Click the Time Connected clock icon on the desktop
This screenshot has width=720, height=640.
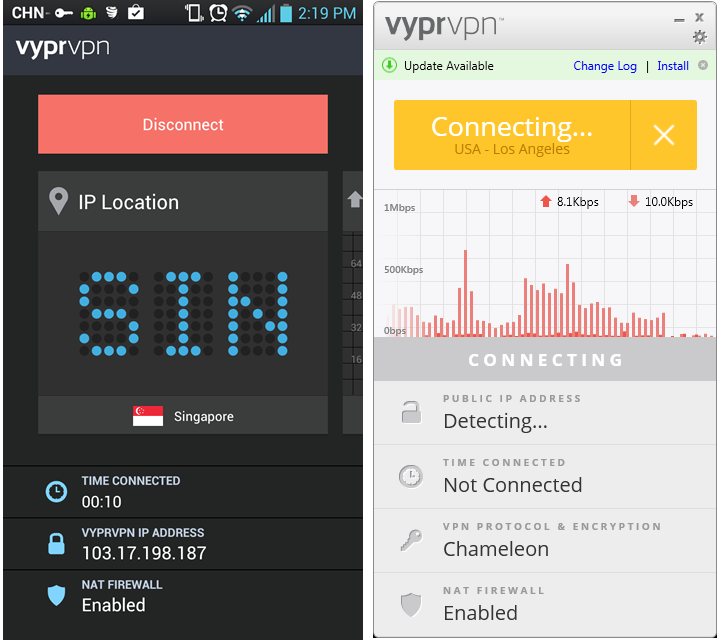(411, 476)
